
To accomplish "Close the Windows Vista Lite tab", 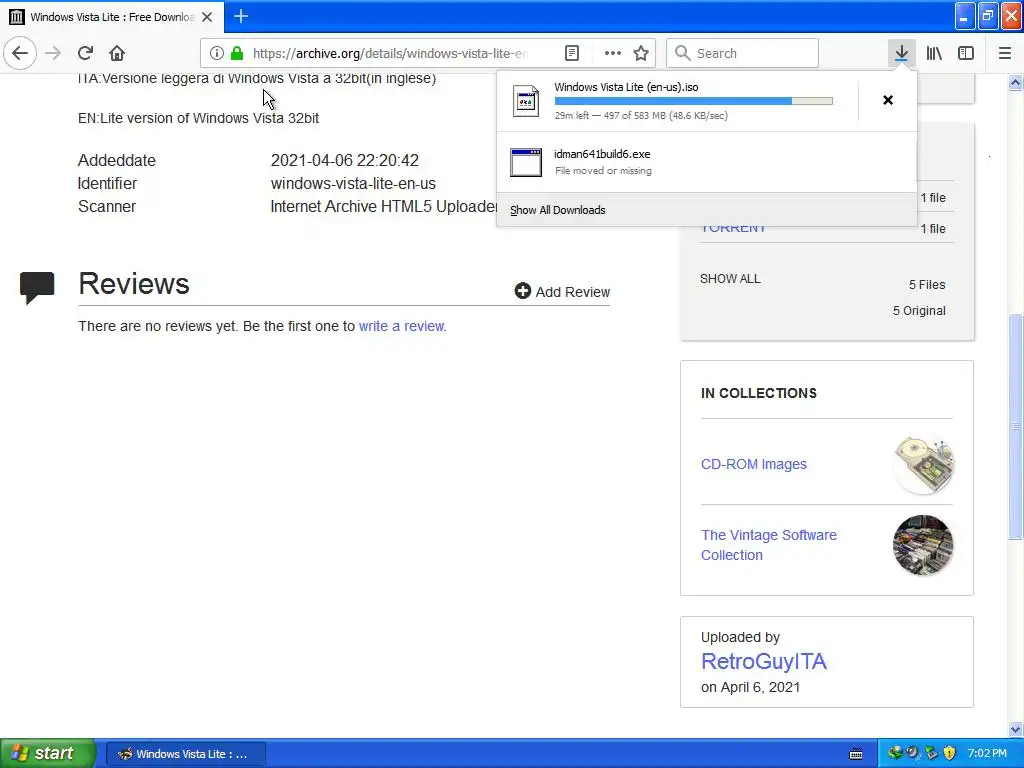I will tap(207, 17).
